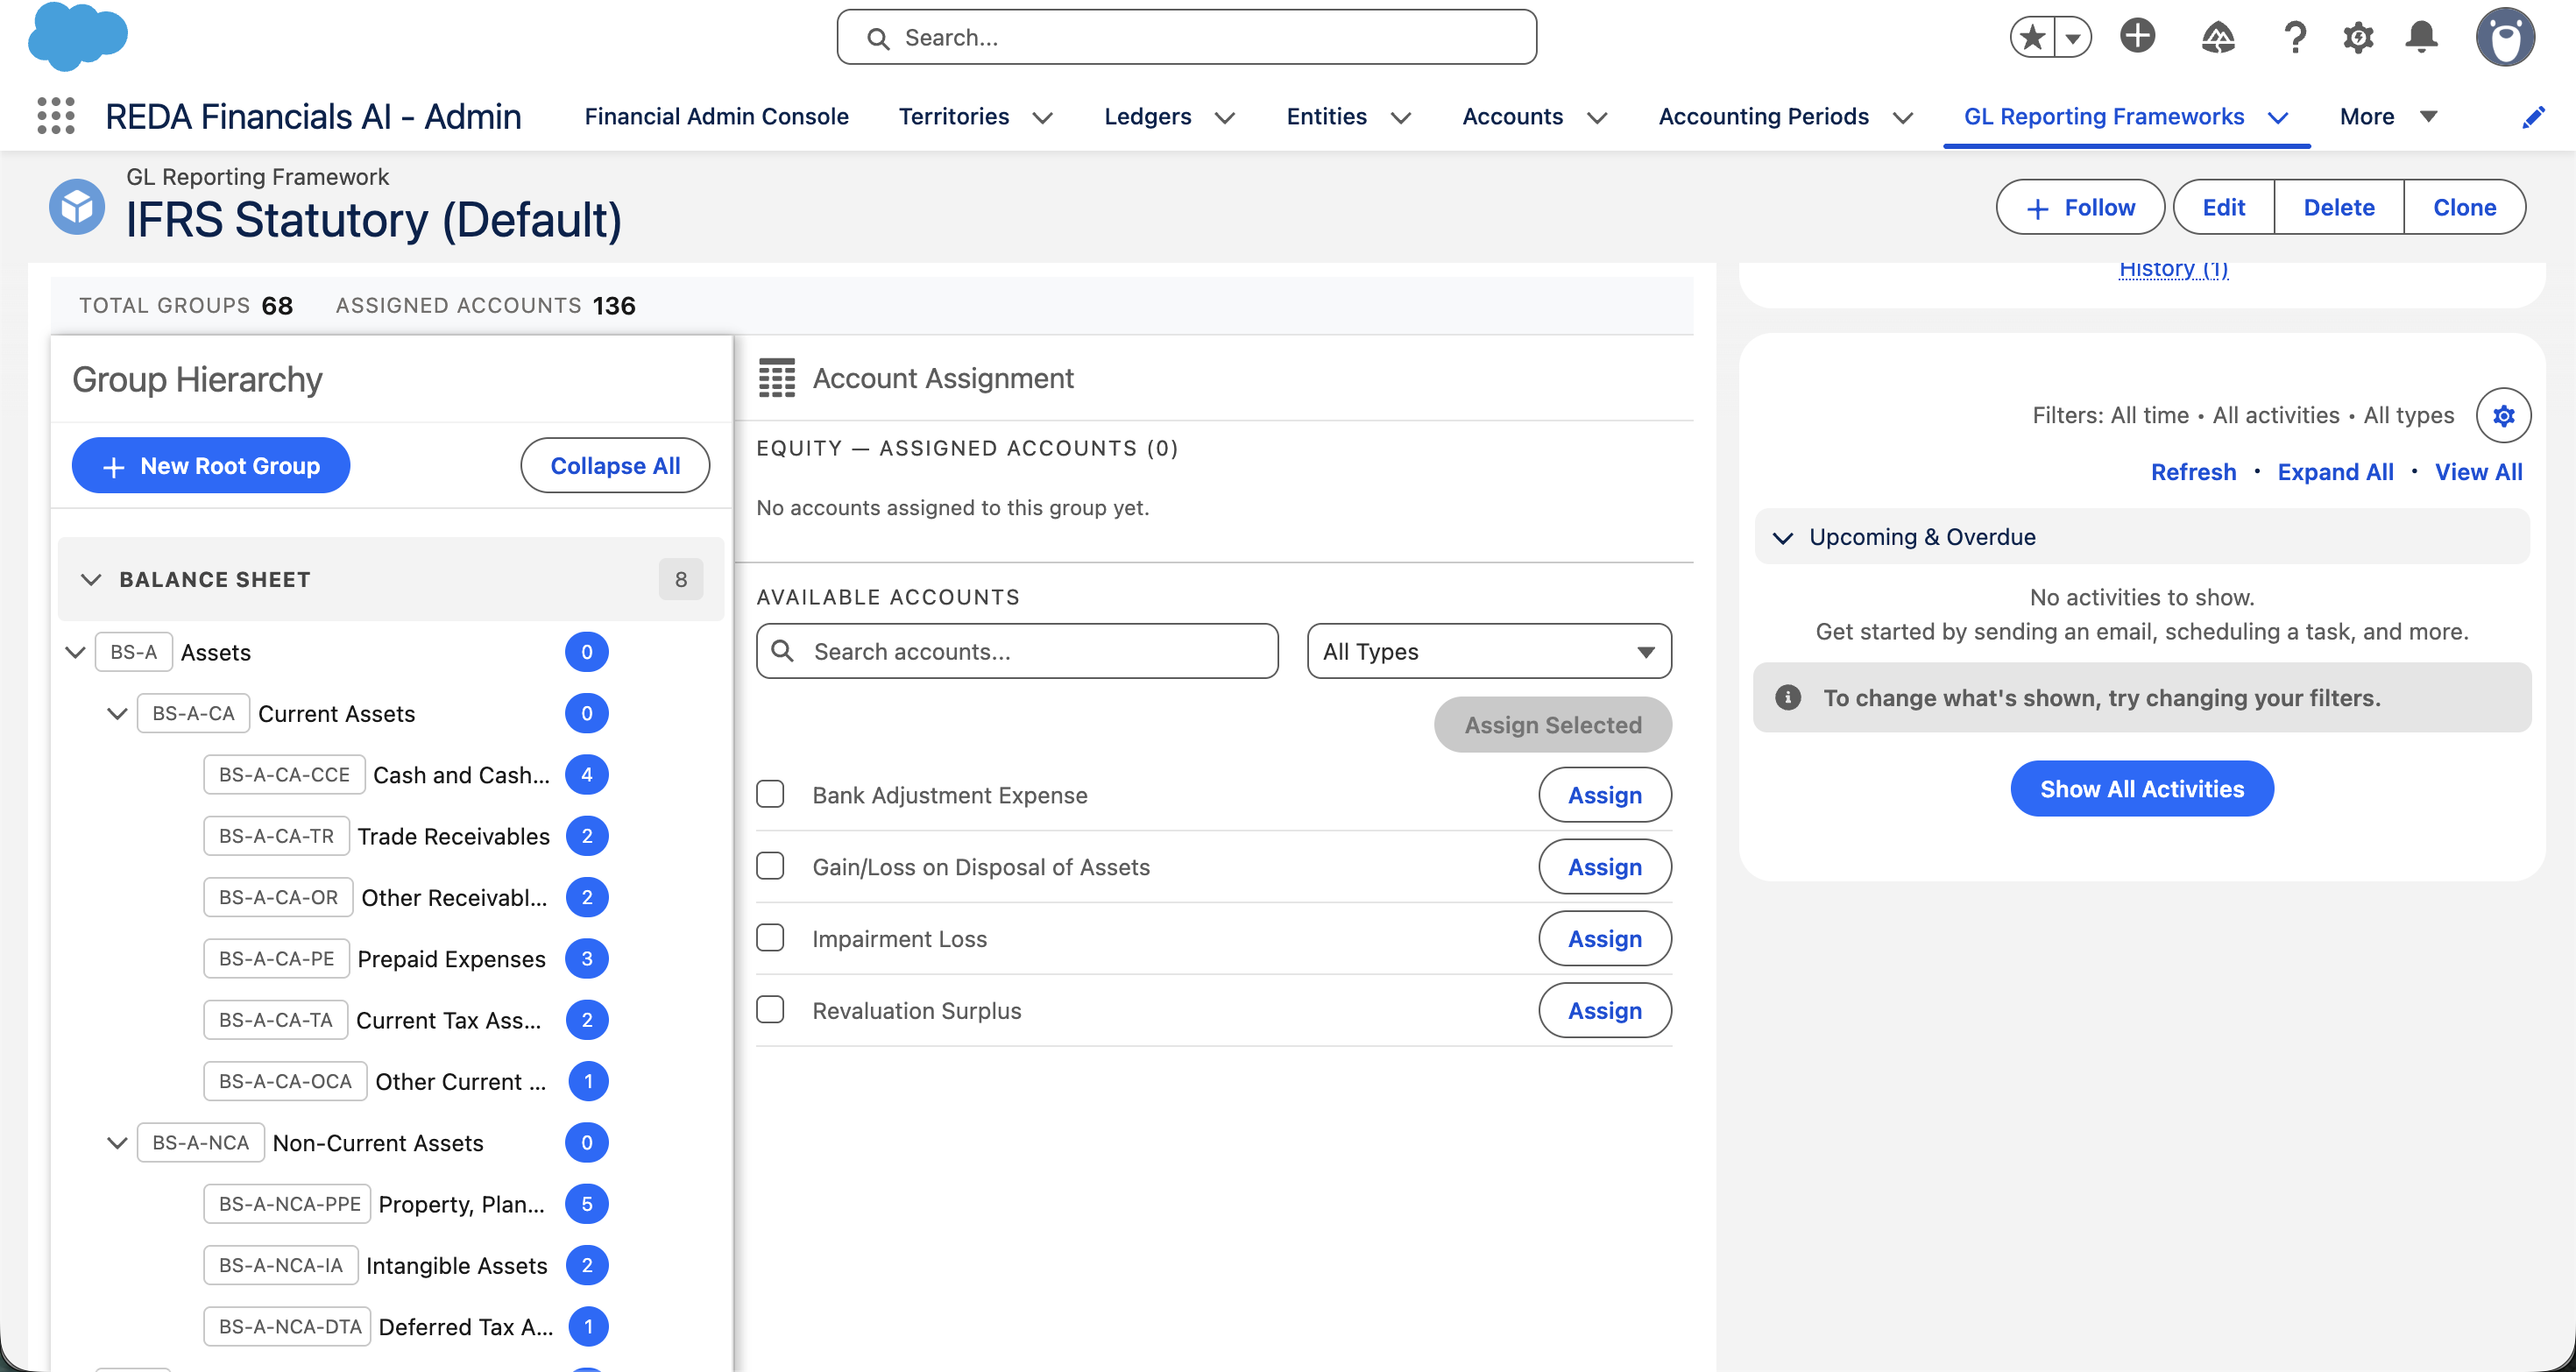Check the Bank Adjustment Expense checkbox
The height and width of the screenshot is (1372, 2576).
(770, 794)
